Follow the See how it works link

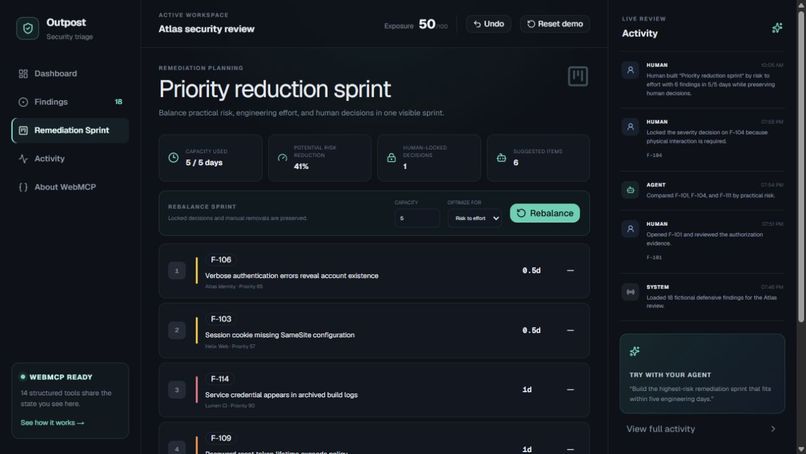(52, 423)
